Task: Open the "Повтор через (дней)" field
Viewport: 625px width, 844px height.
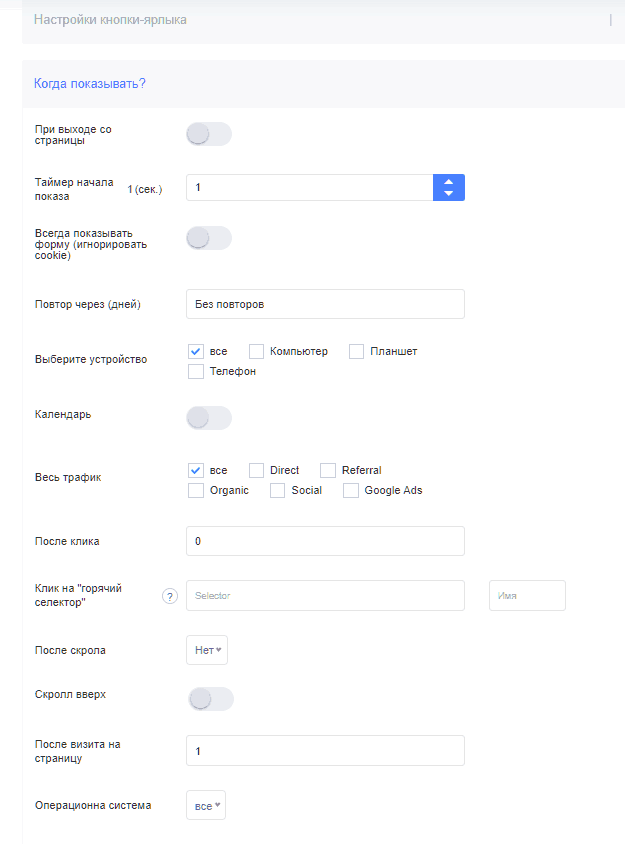Action: tap(325, 304)
